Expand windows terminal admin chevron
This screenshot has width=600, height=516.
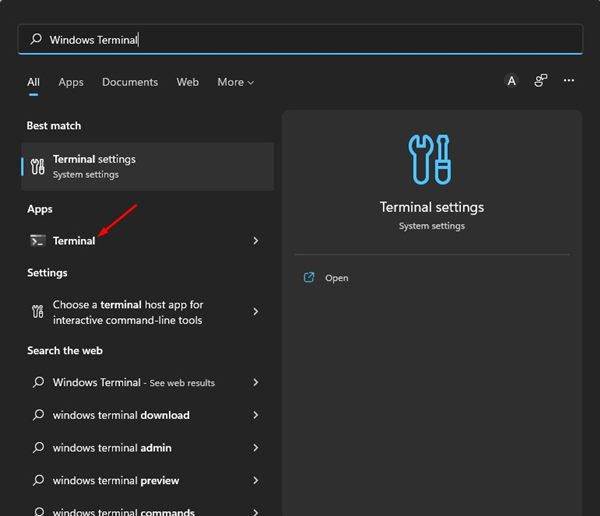point(256,447)
